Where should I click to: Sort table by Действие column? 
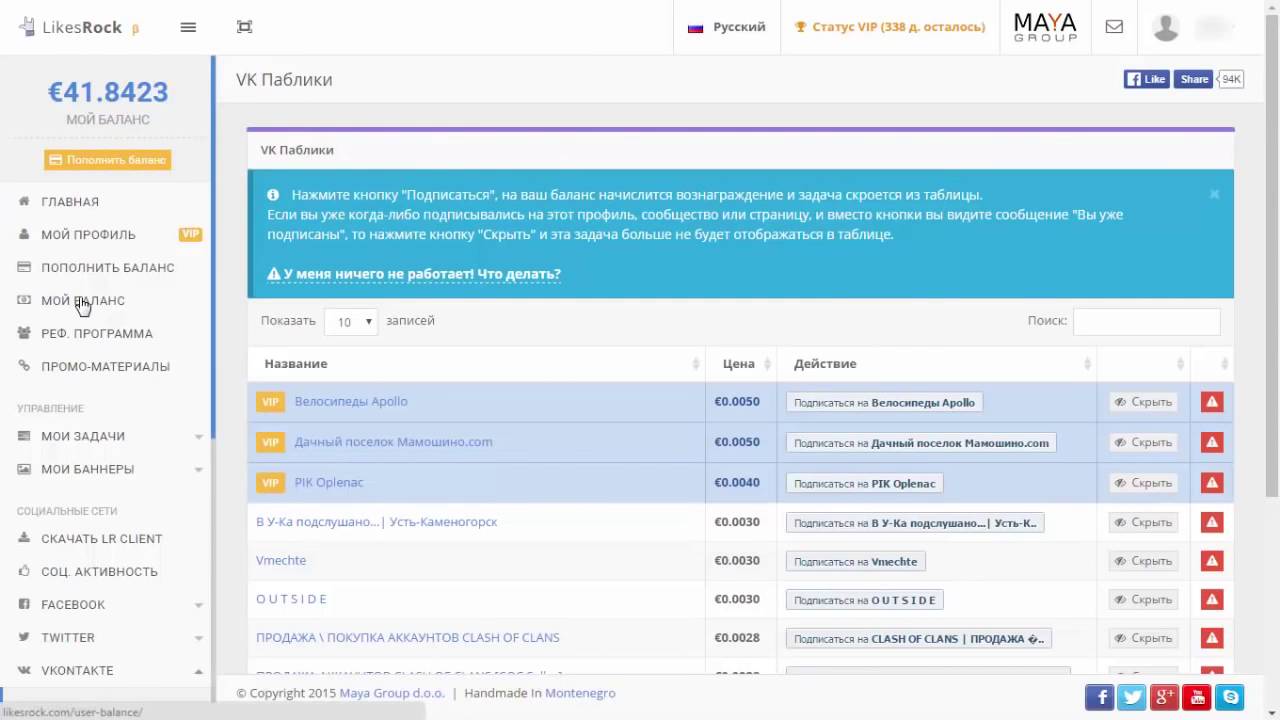pos(937,364)
